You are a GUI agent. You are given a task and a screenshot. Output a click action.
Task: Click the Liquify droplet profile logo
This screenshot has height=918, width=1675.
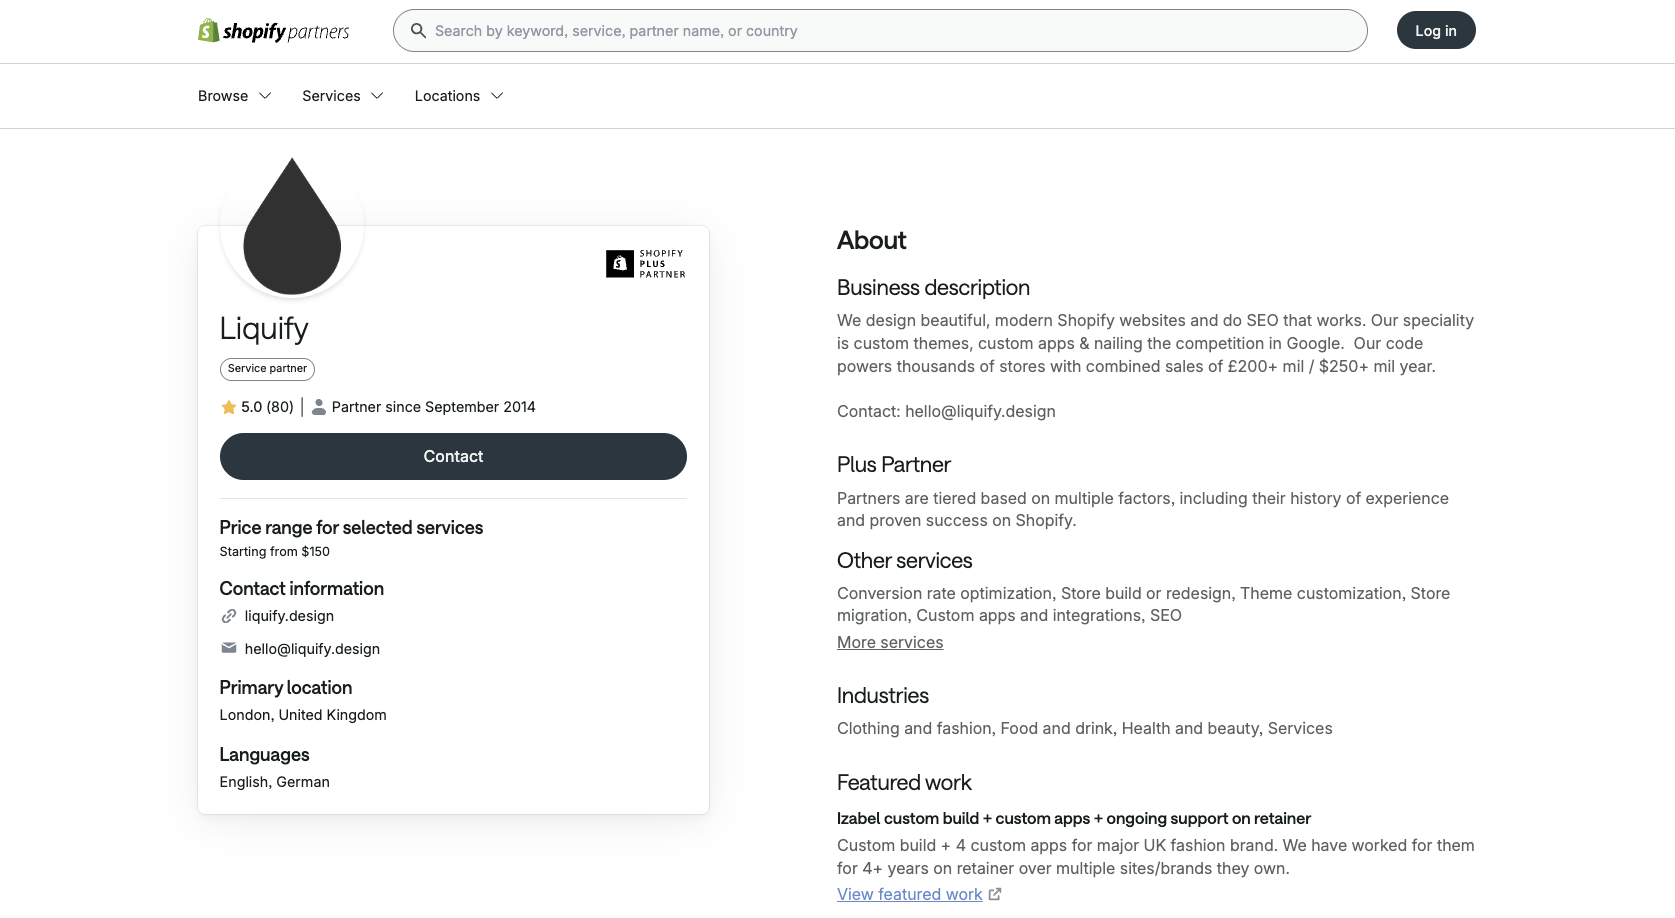(290, 226)
